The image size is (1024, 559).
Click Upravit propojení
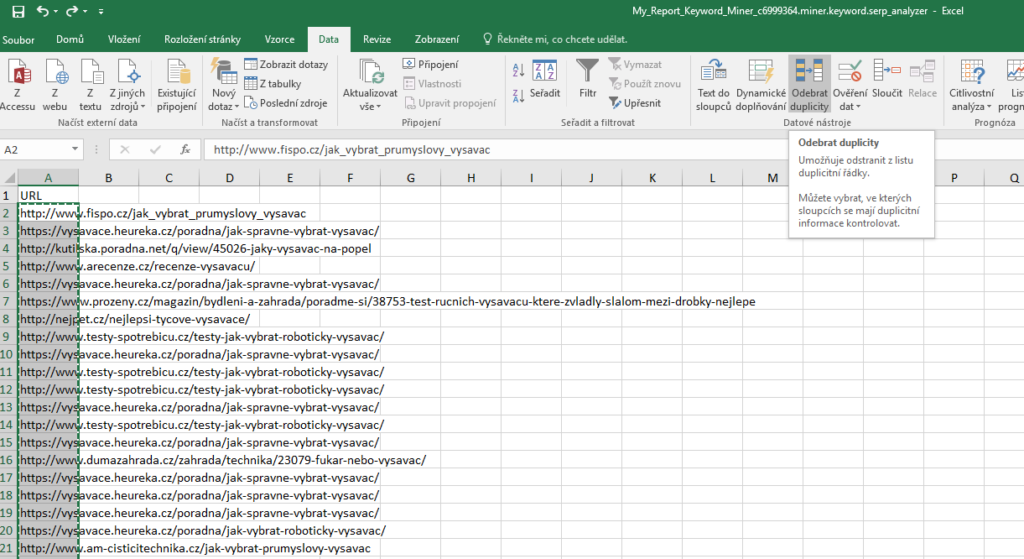450,103
